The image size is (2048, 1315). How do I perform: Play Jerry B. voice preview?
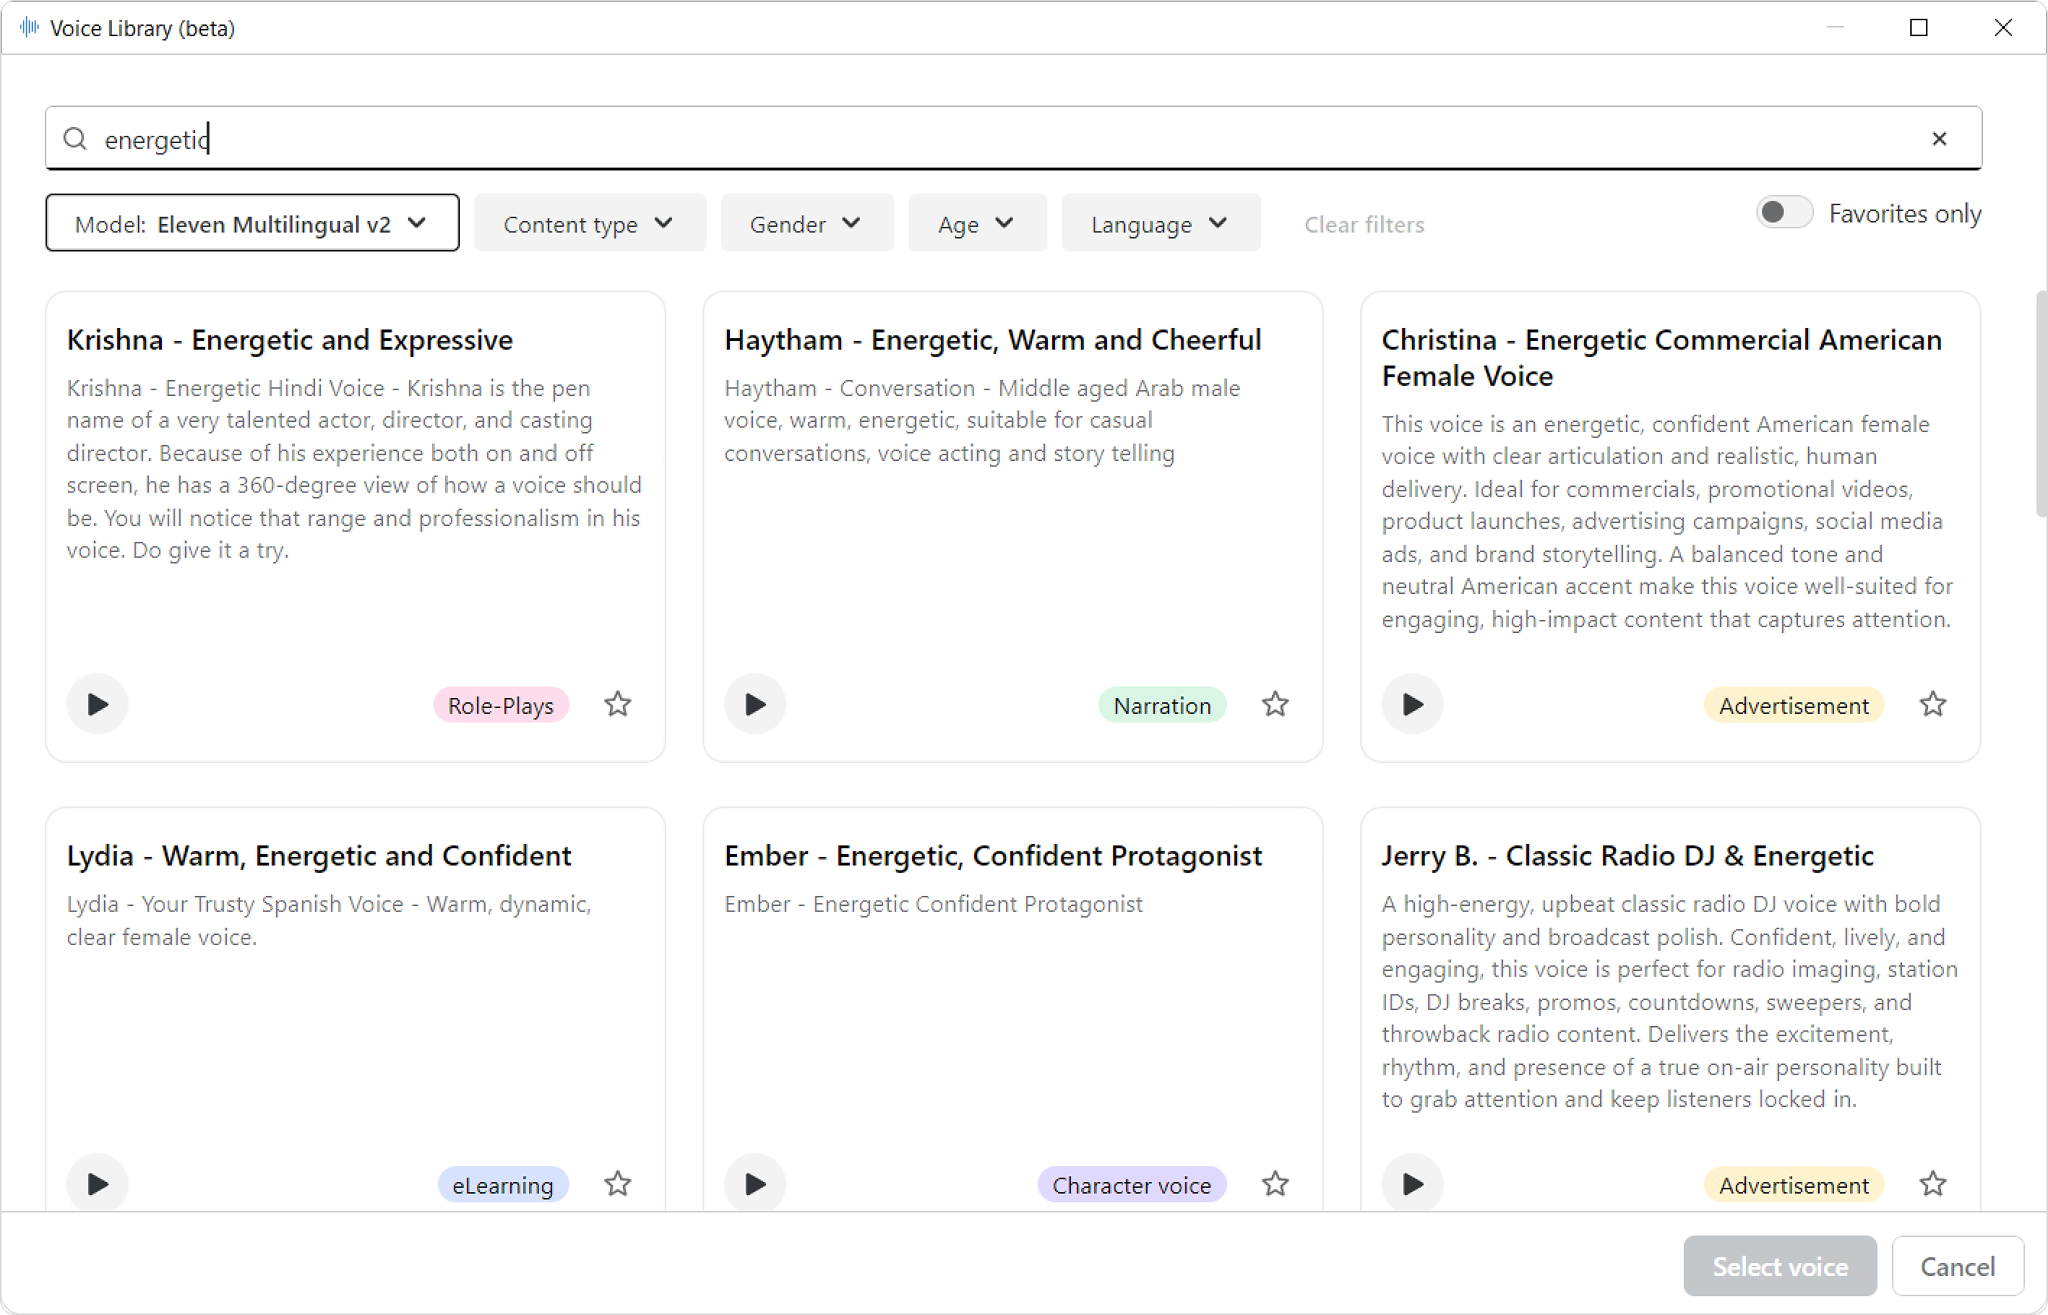point(1412,1184)
